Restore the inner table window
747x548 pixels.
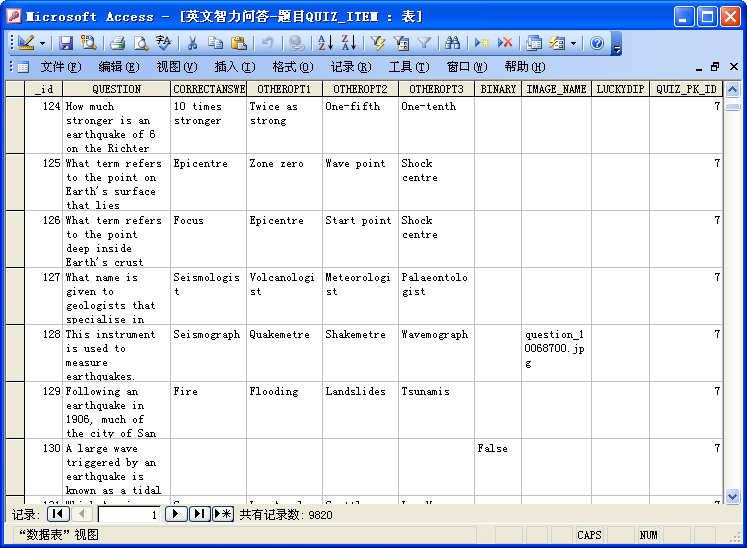[715, 67]
